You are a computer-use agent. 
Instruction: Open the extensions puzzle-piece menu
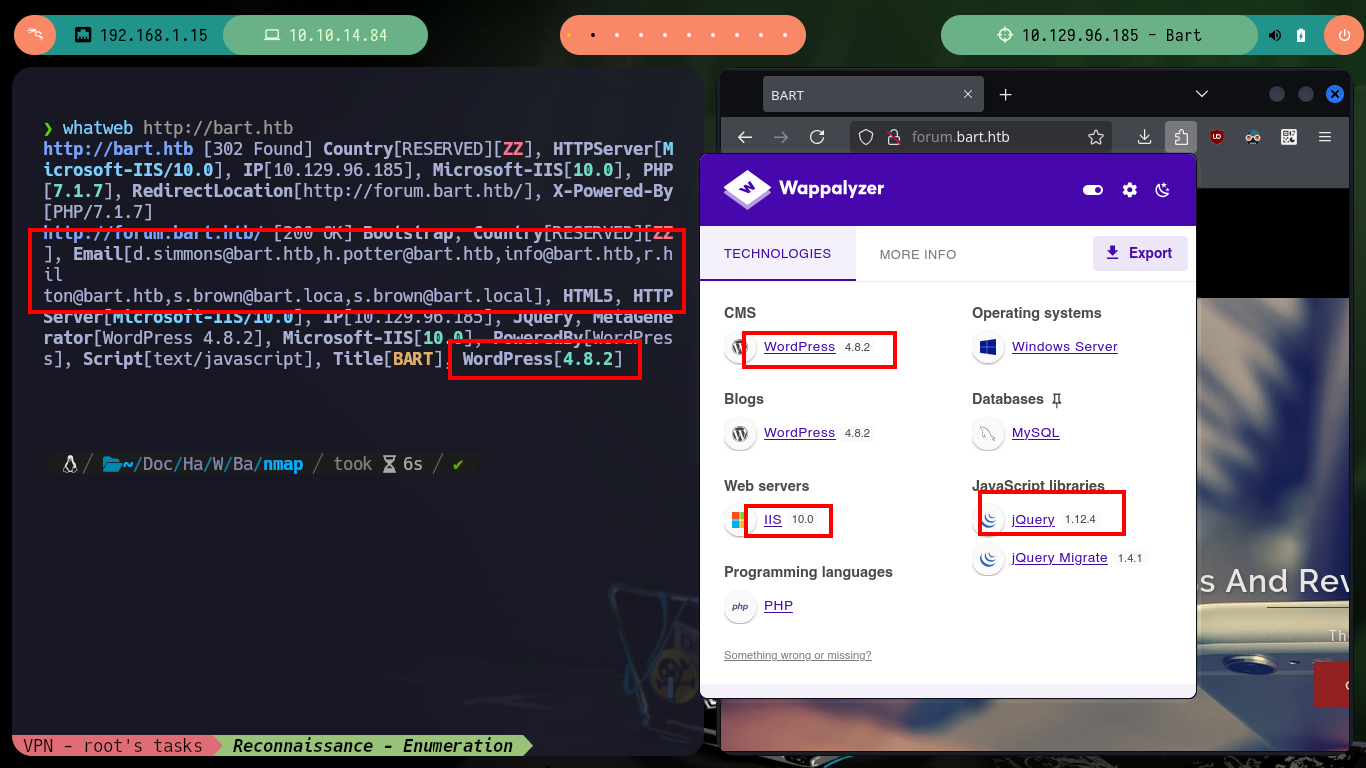pyautogui.click(x=1181, y=137)
